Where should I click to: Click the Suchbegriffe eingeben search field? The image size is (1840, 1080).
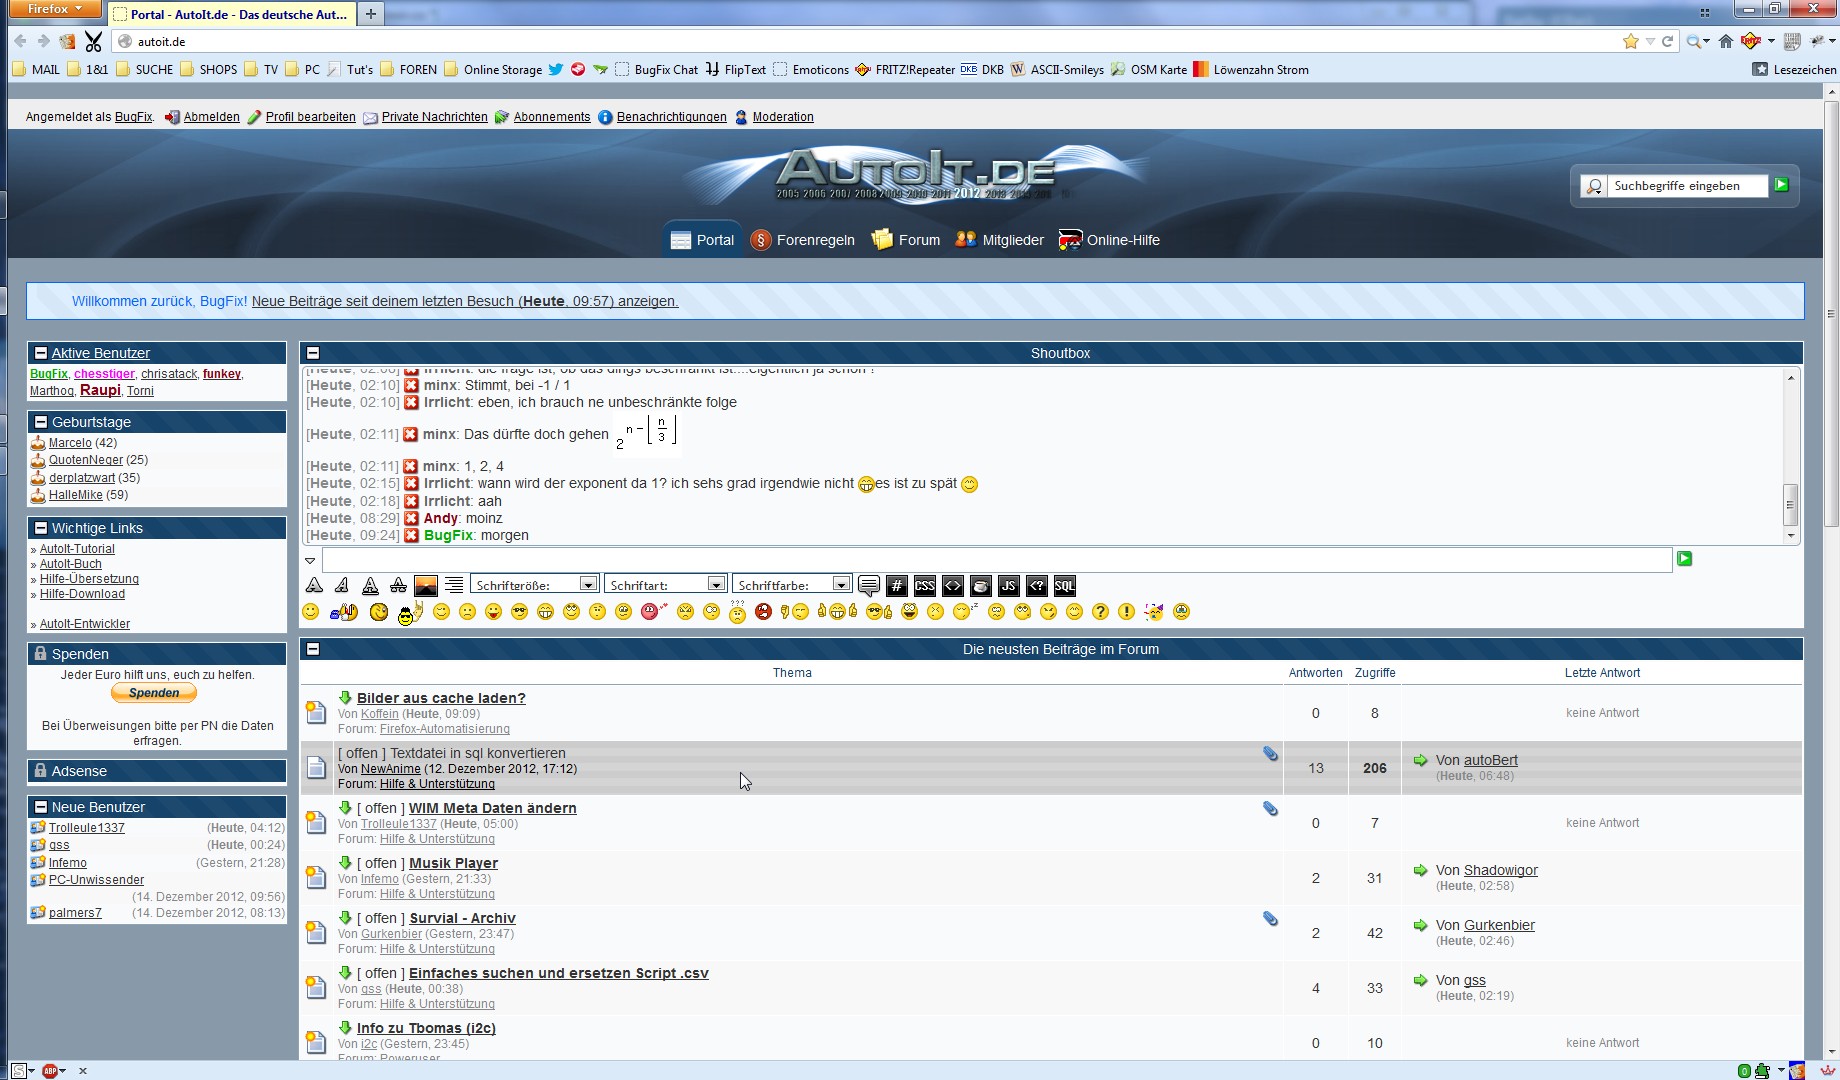(1686, 186)
